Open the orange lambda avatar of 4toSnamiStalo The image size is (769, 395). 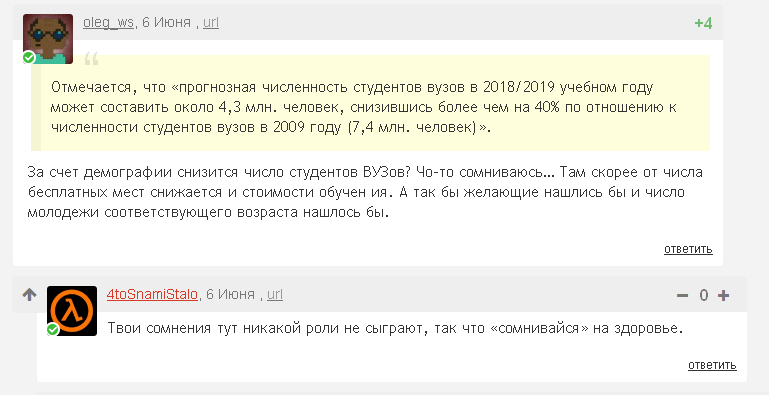tap(72, 311)
